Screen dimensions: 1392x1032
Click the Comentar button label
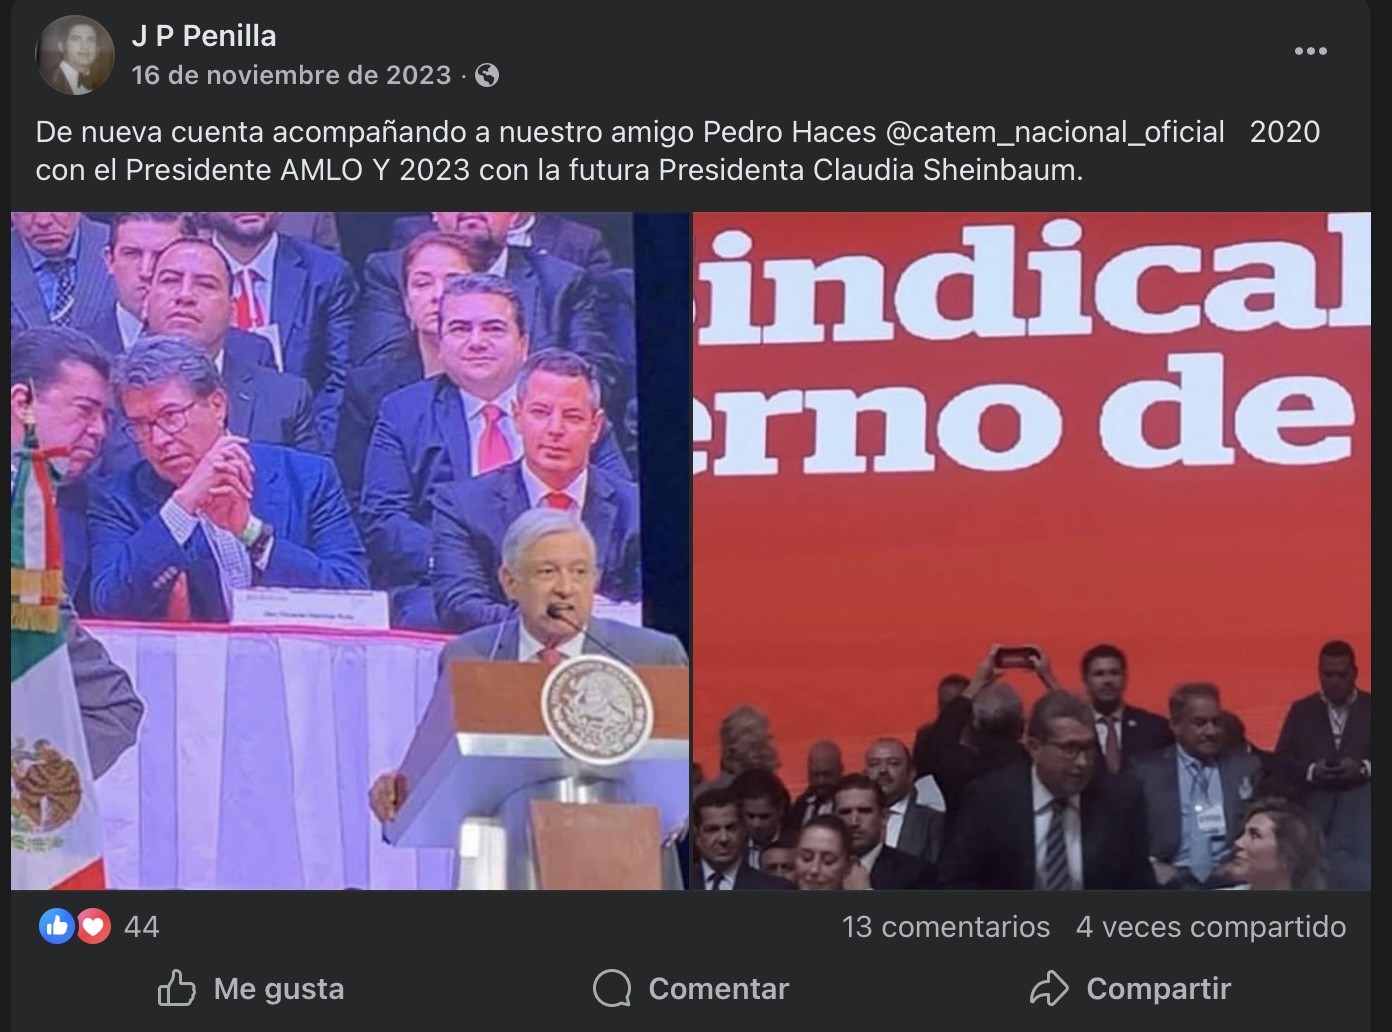(x=719, y=988)
